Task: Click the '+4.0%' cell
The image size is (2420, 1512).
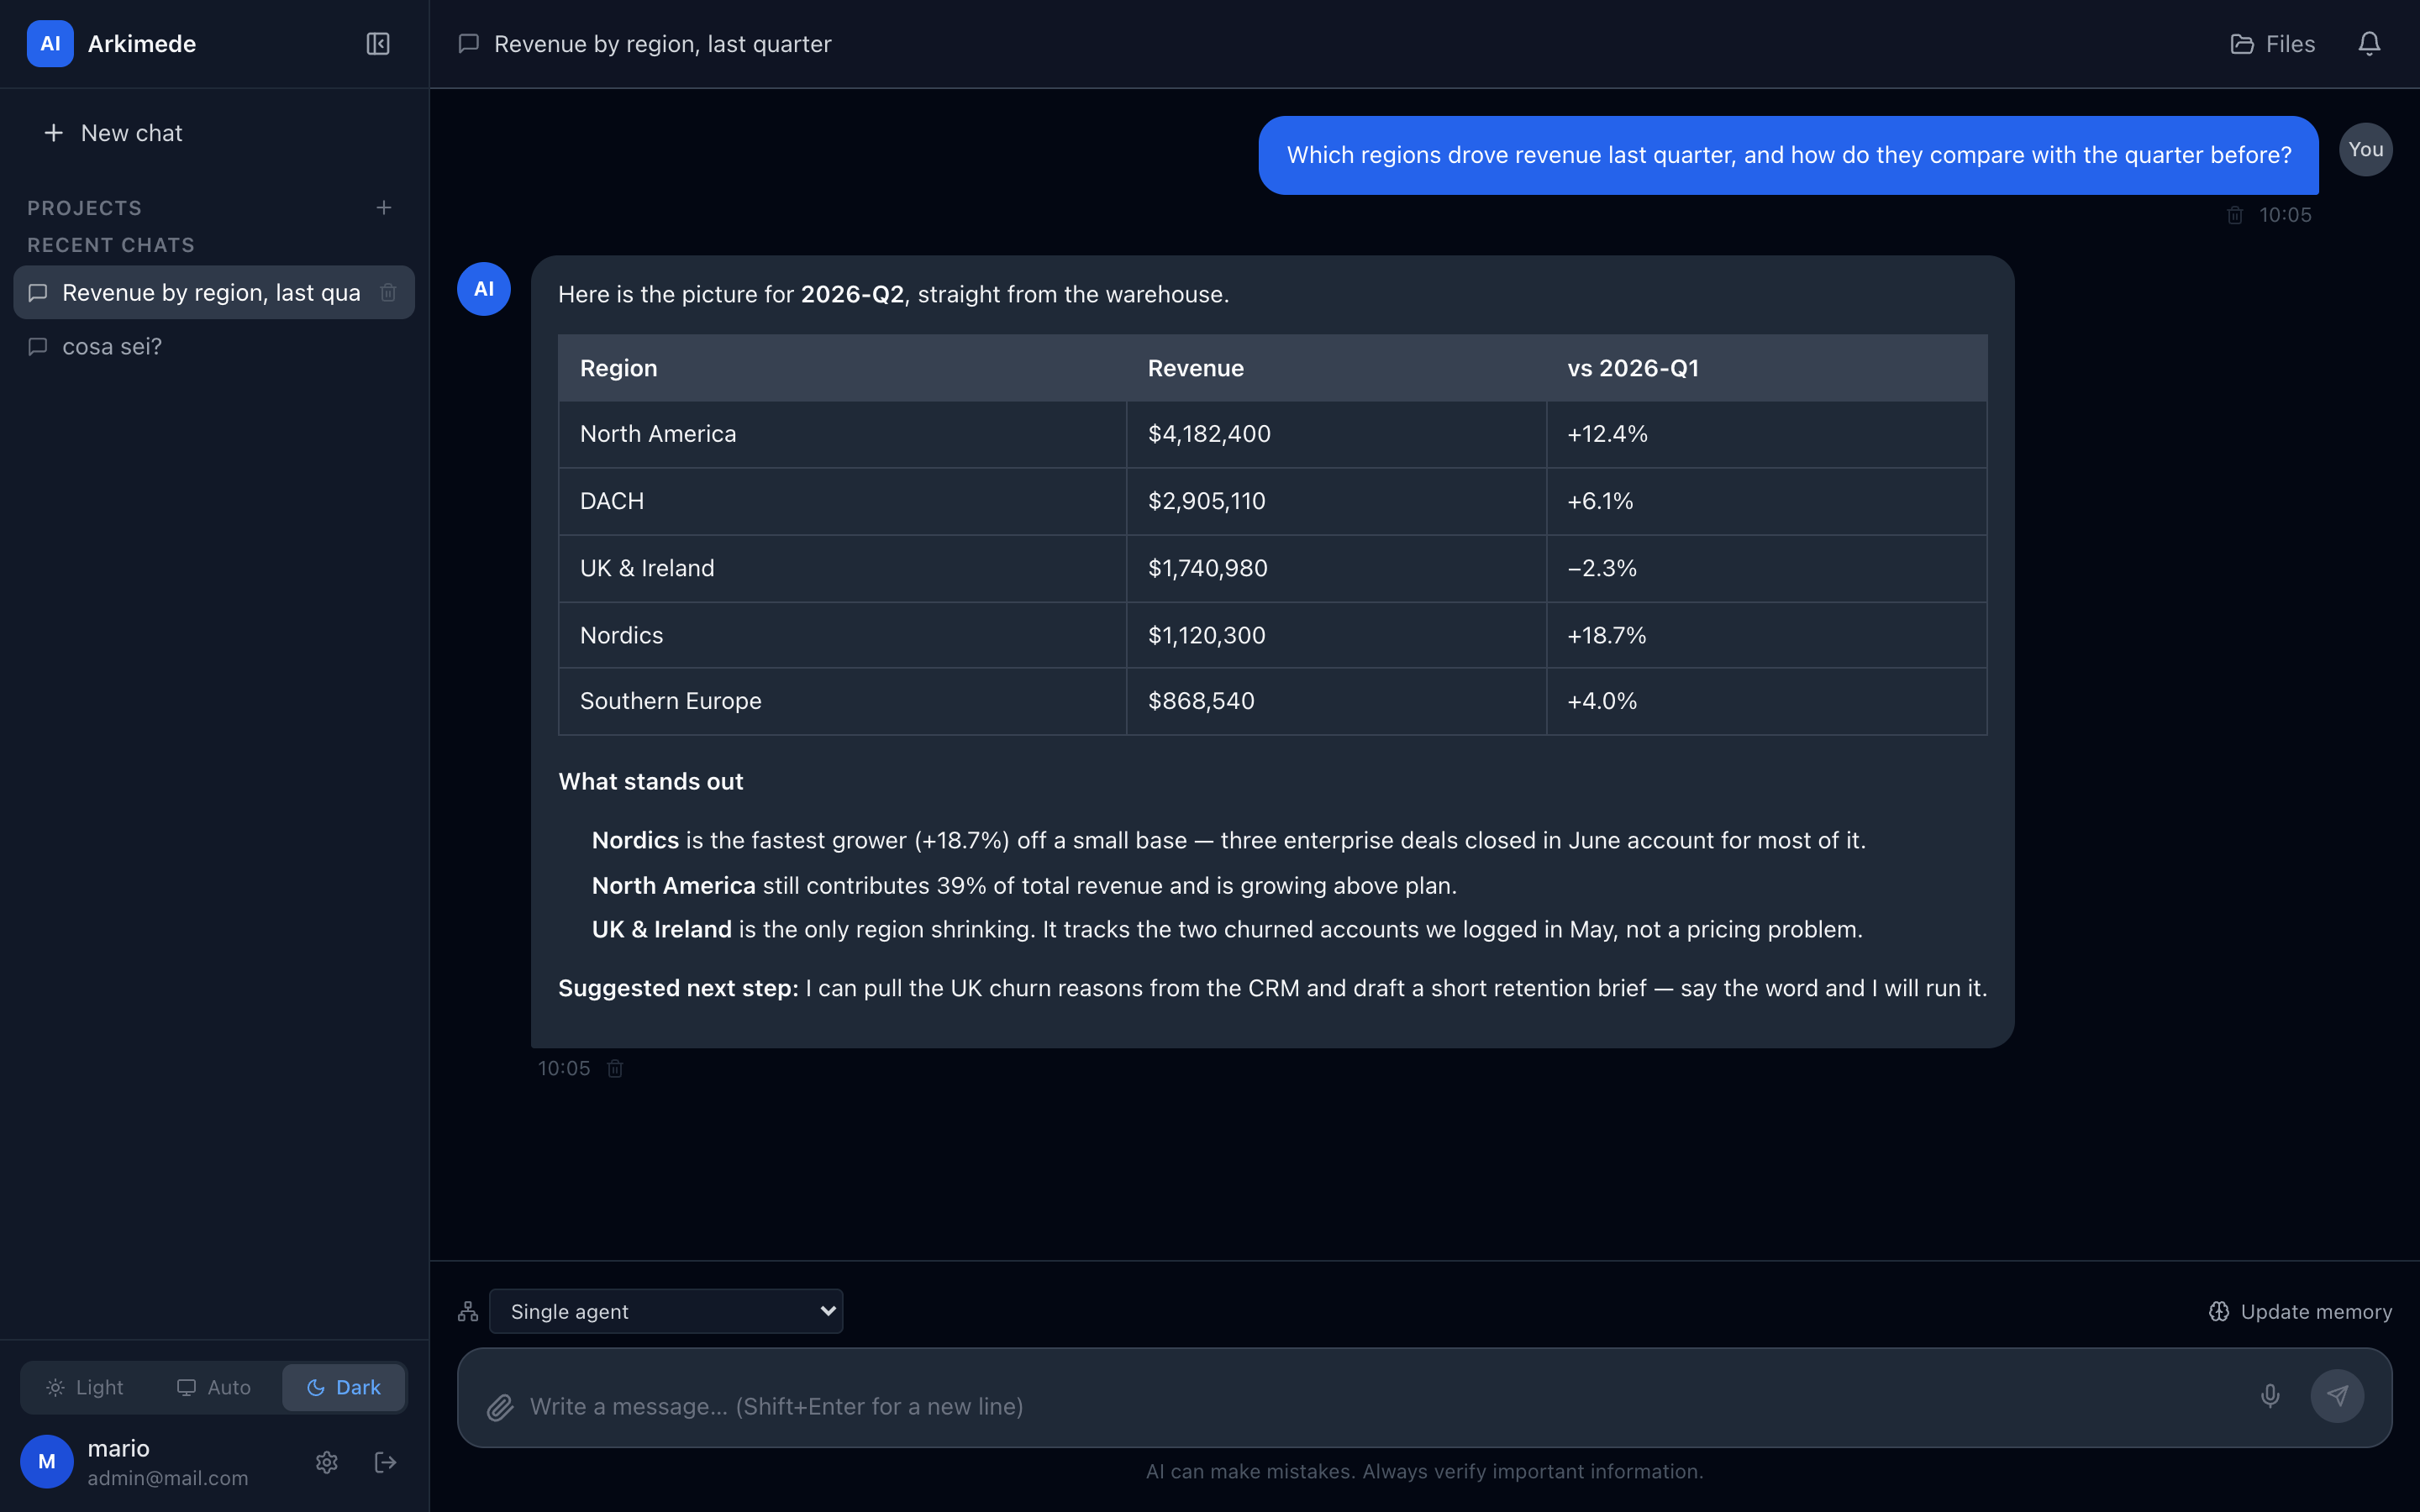Action: (x=1766, y=701)
